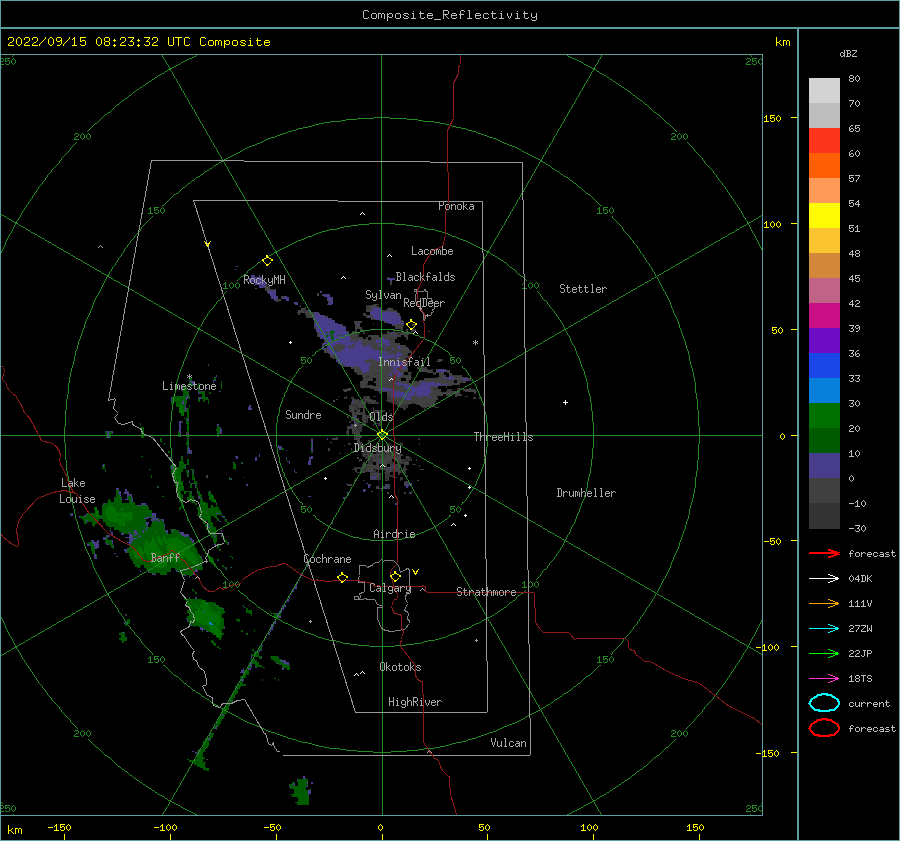Image resolution: width=900 pixels, height=841 pixels.
Task: Click the Didsbury town label
Action: (378, 448)
